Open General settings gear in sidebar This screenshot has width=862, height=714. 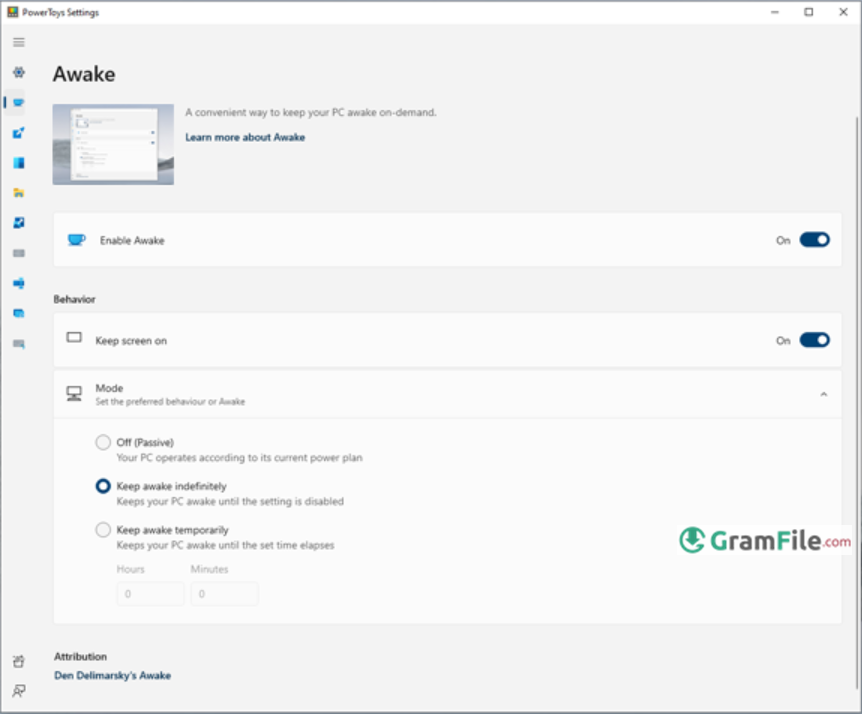pos(19,72)
